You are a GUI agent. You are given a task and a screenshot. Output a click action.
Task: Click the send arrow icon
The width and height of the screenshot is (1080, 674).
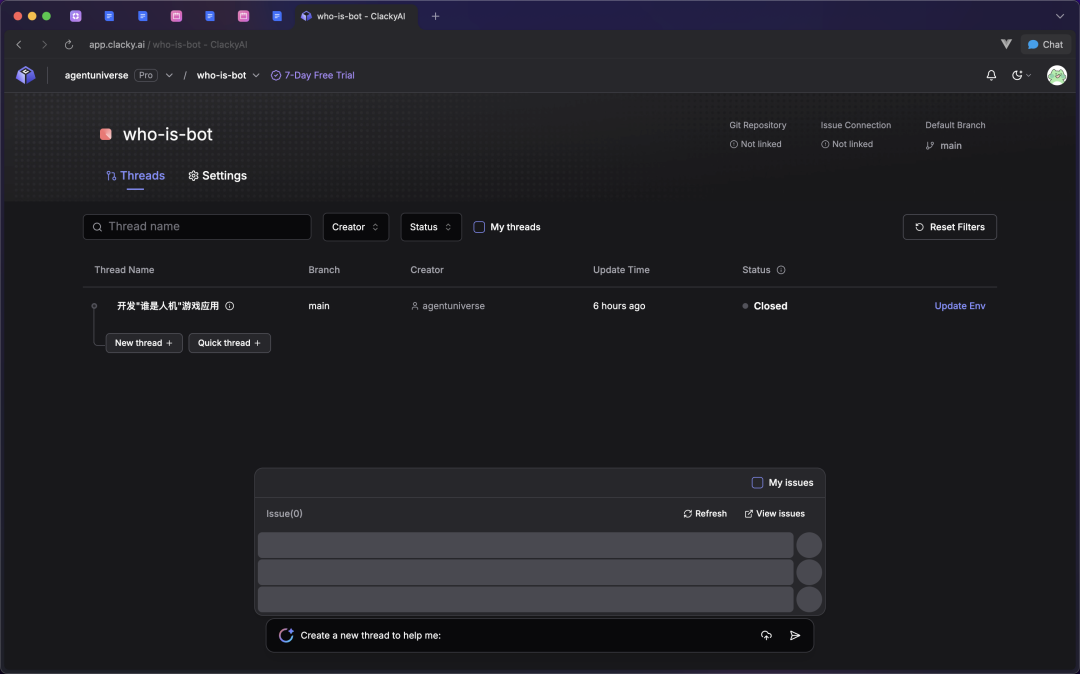tap(795, 635)
